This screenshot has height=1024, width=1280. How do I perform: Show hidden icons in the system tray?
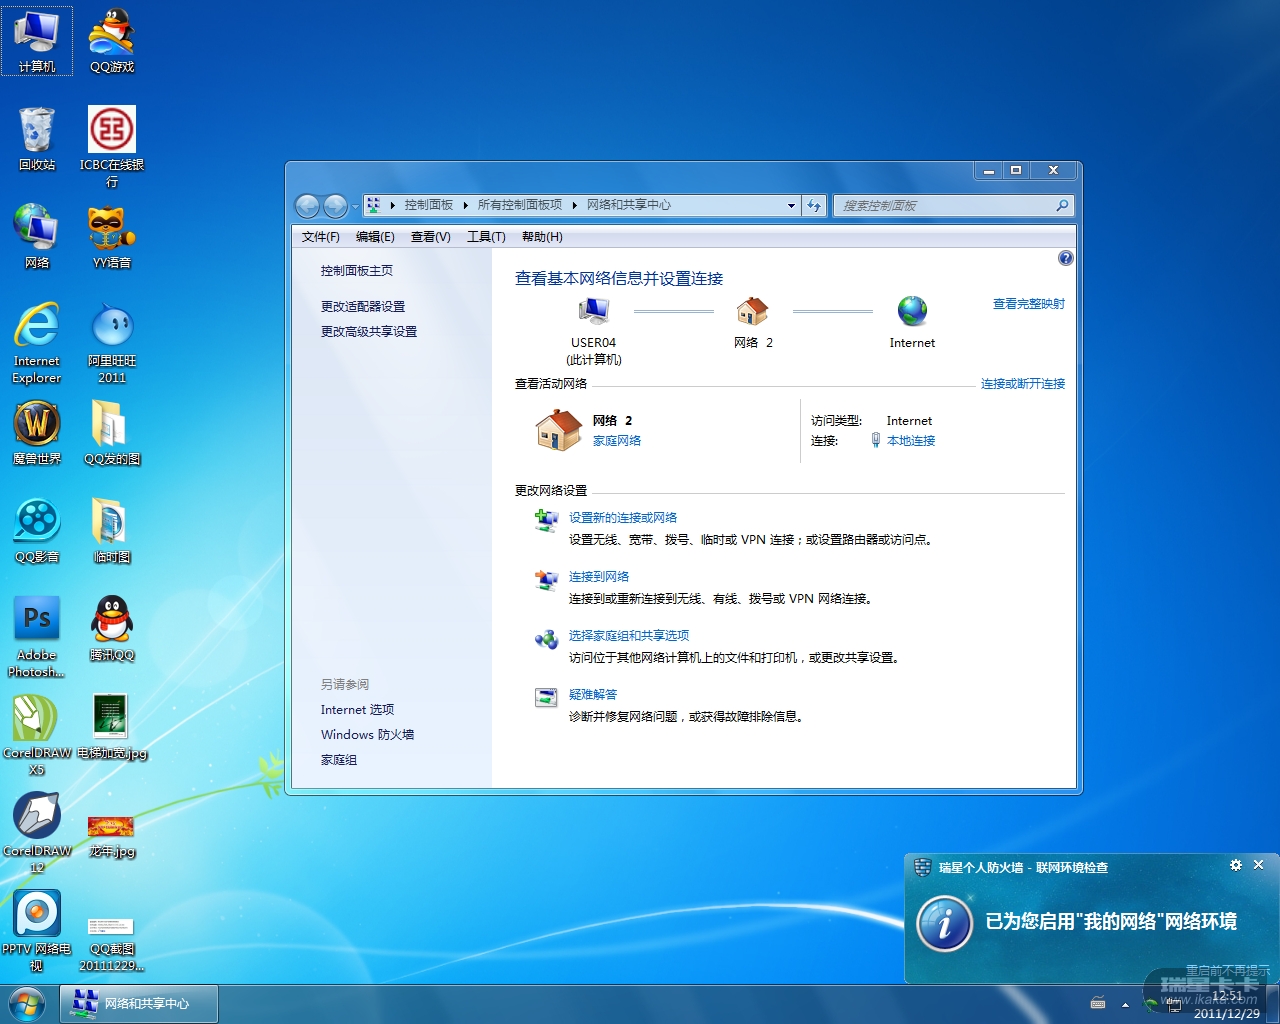[1125, 1004]
